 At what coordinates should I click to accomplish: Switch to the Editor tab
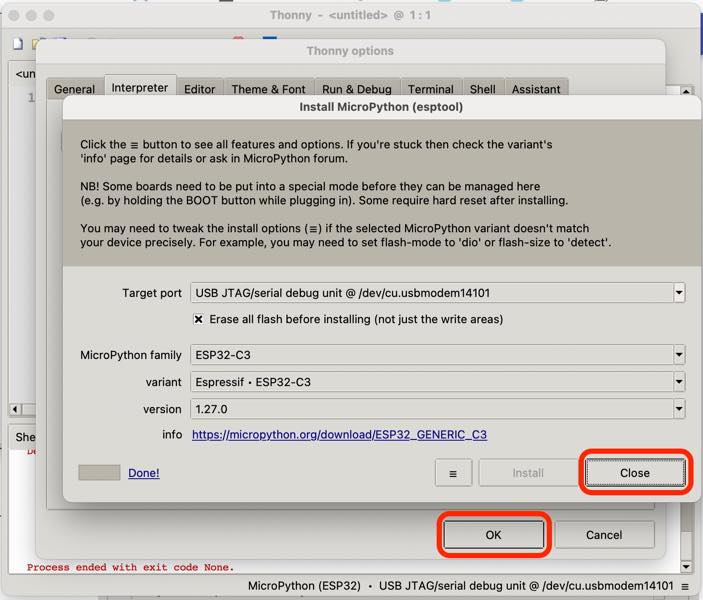[200, 89]
